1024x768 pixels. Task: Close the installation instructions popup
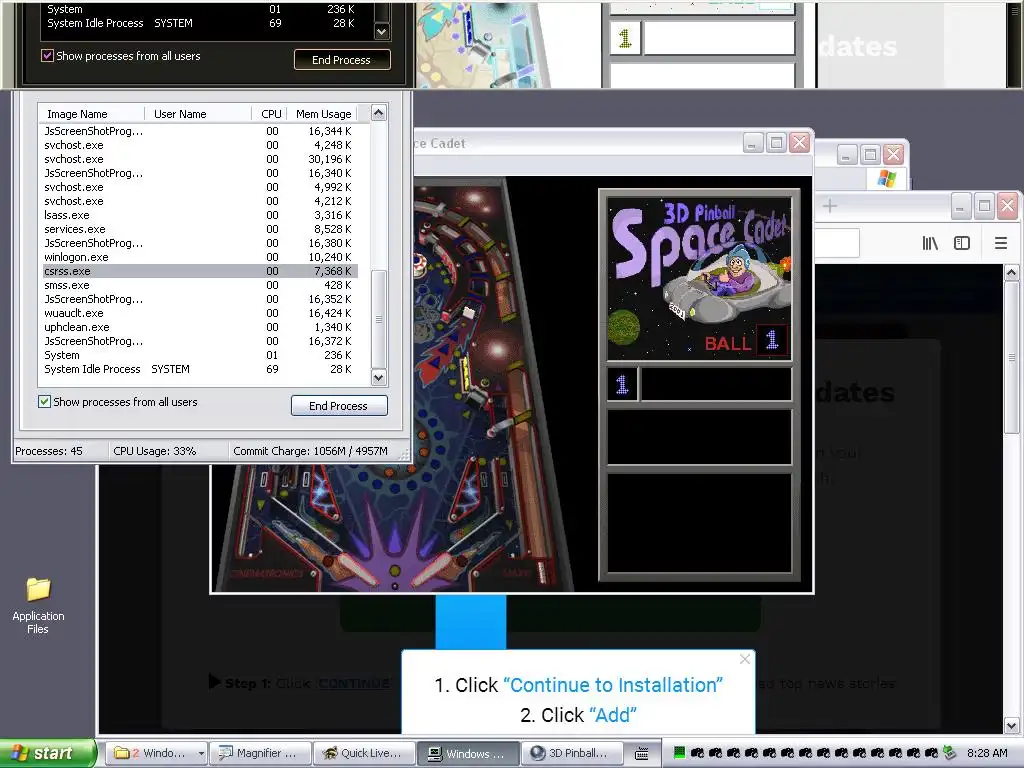click(x=744, y=660)
